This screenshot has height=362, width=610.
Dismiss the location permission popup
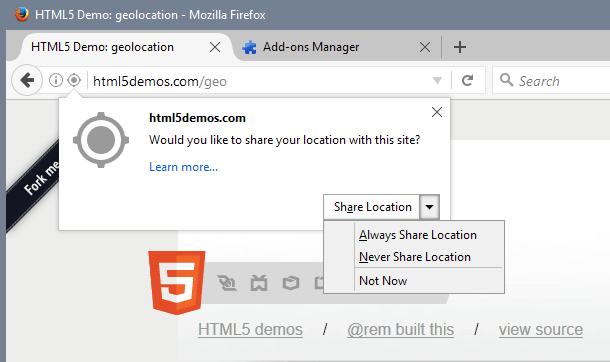pyautogui.click(x=437, y=112)
